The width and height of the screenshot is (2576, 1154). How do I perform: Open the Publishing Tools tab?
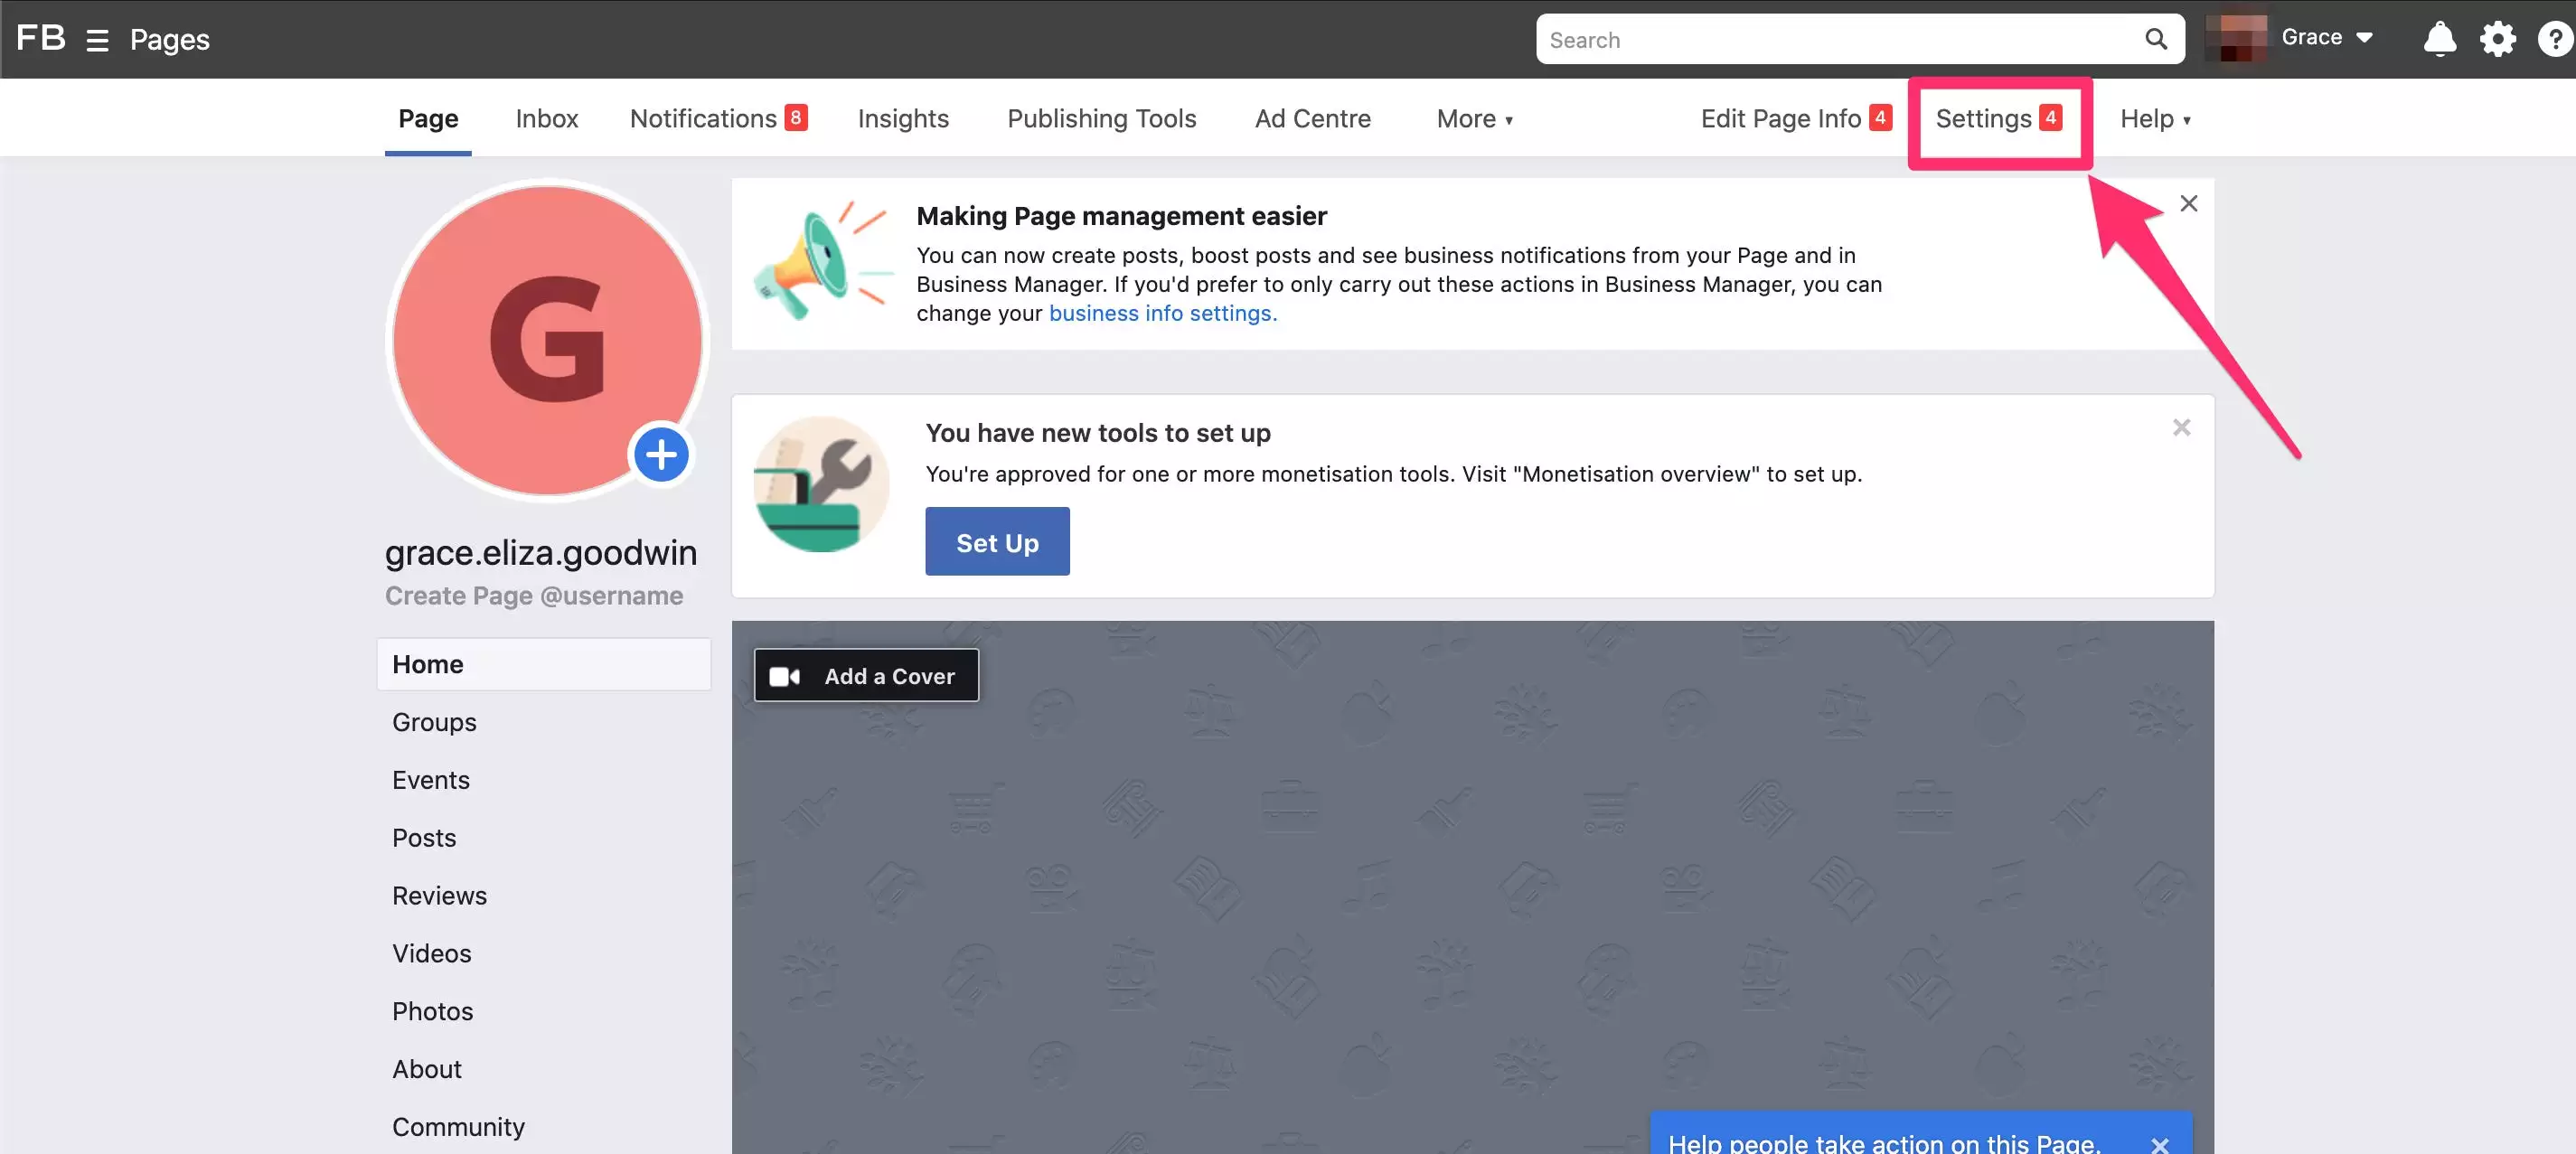click(1101, 119)
